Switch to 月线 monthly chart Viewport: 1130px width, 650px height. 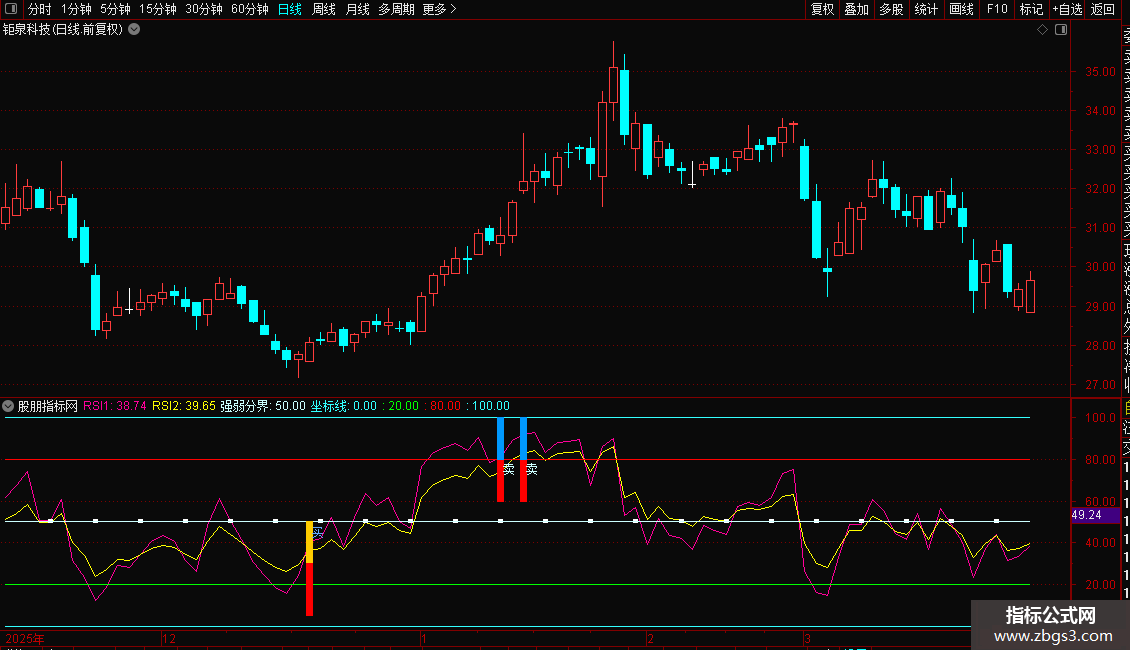click(357, 9)
